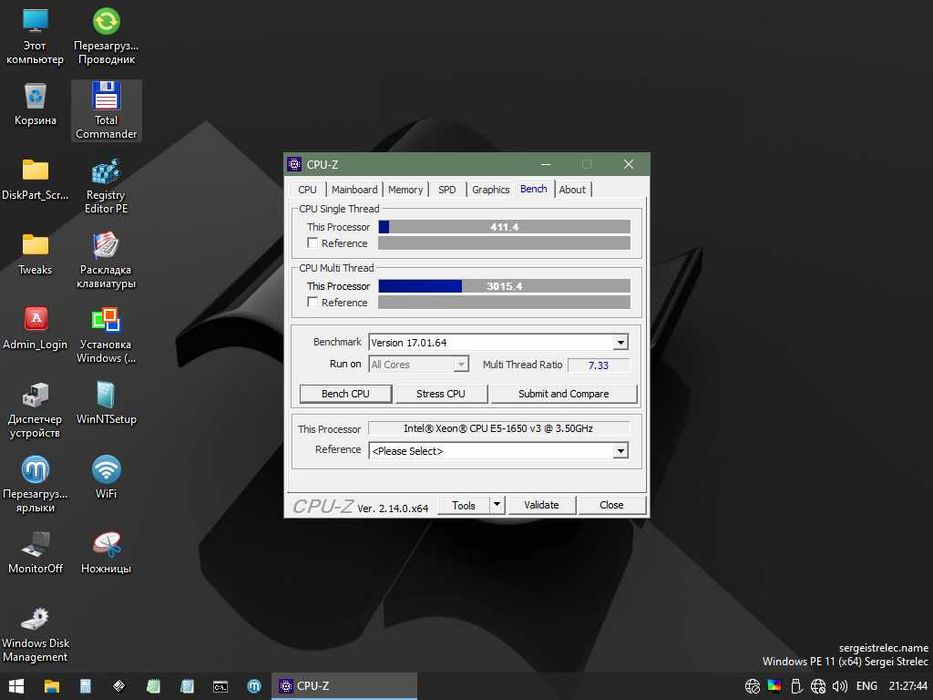Open Windows Disk Management shortcut
This screenshot has width=933, height=700.
(x=35, y=634)
